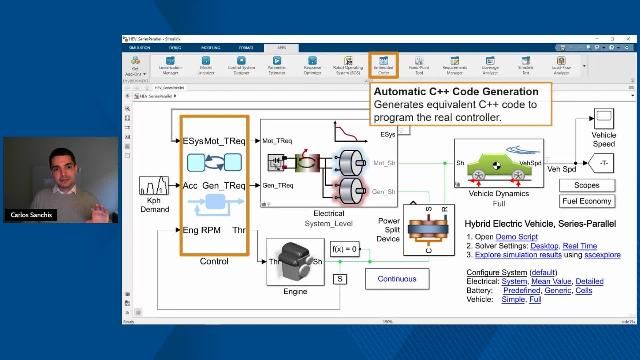Open the Embedded Coder app
Screen dimensions: 640x360
coord(383,65)
